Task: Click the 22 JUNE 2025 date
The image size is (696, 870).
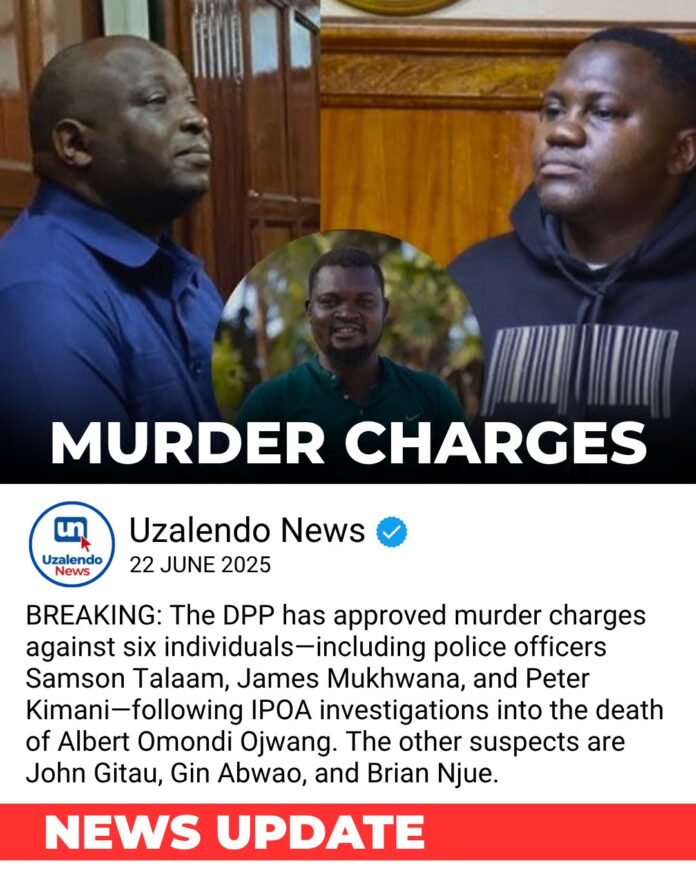Action: (200, 565)
